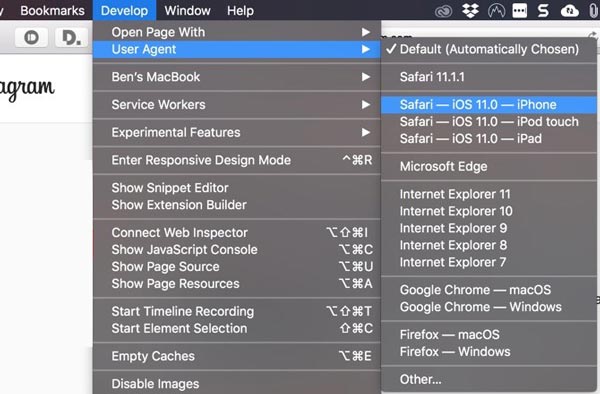
Task: Choose Connect Web Inspector
Action: 237,233
